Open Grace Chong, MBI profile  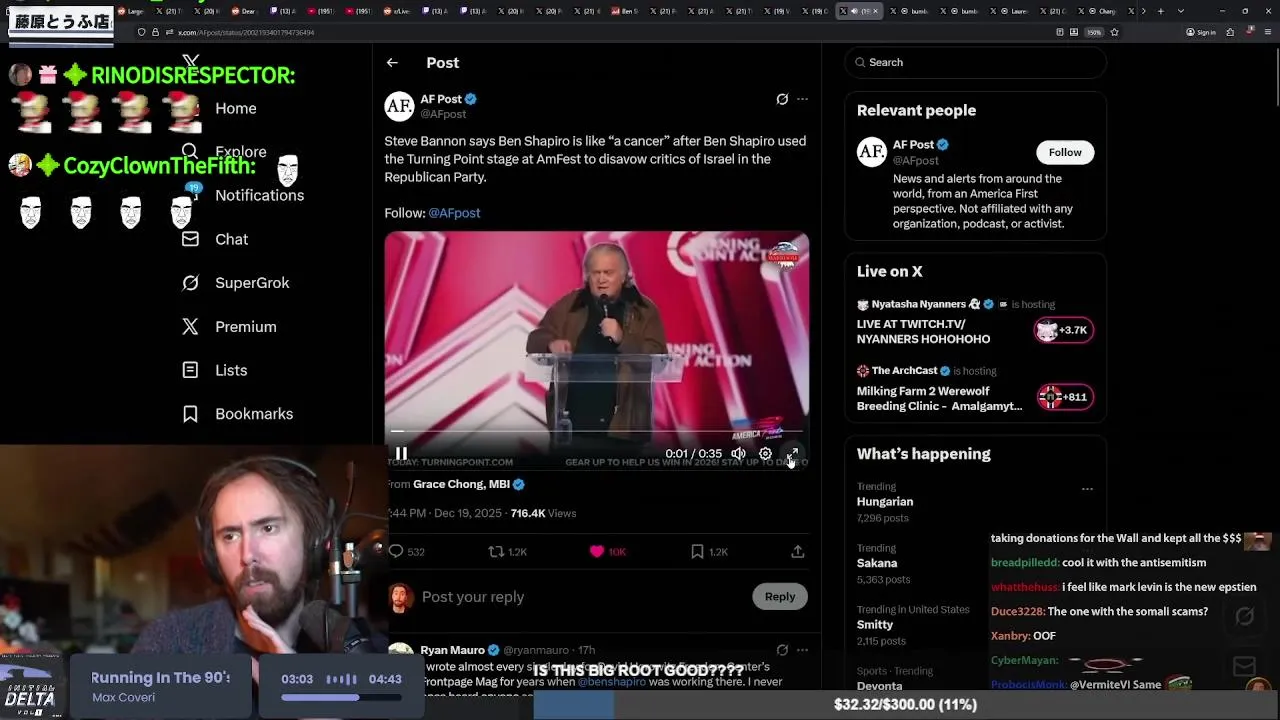(x=461, y=484)
